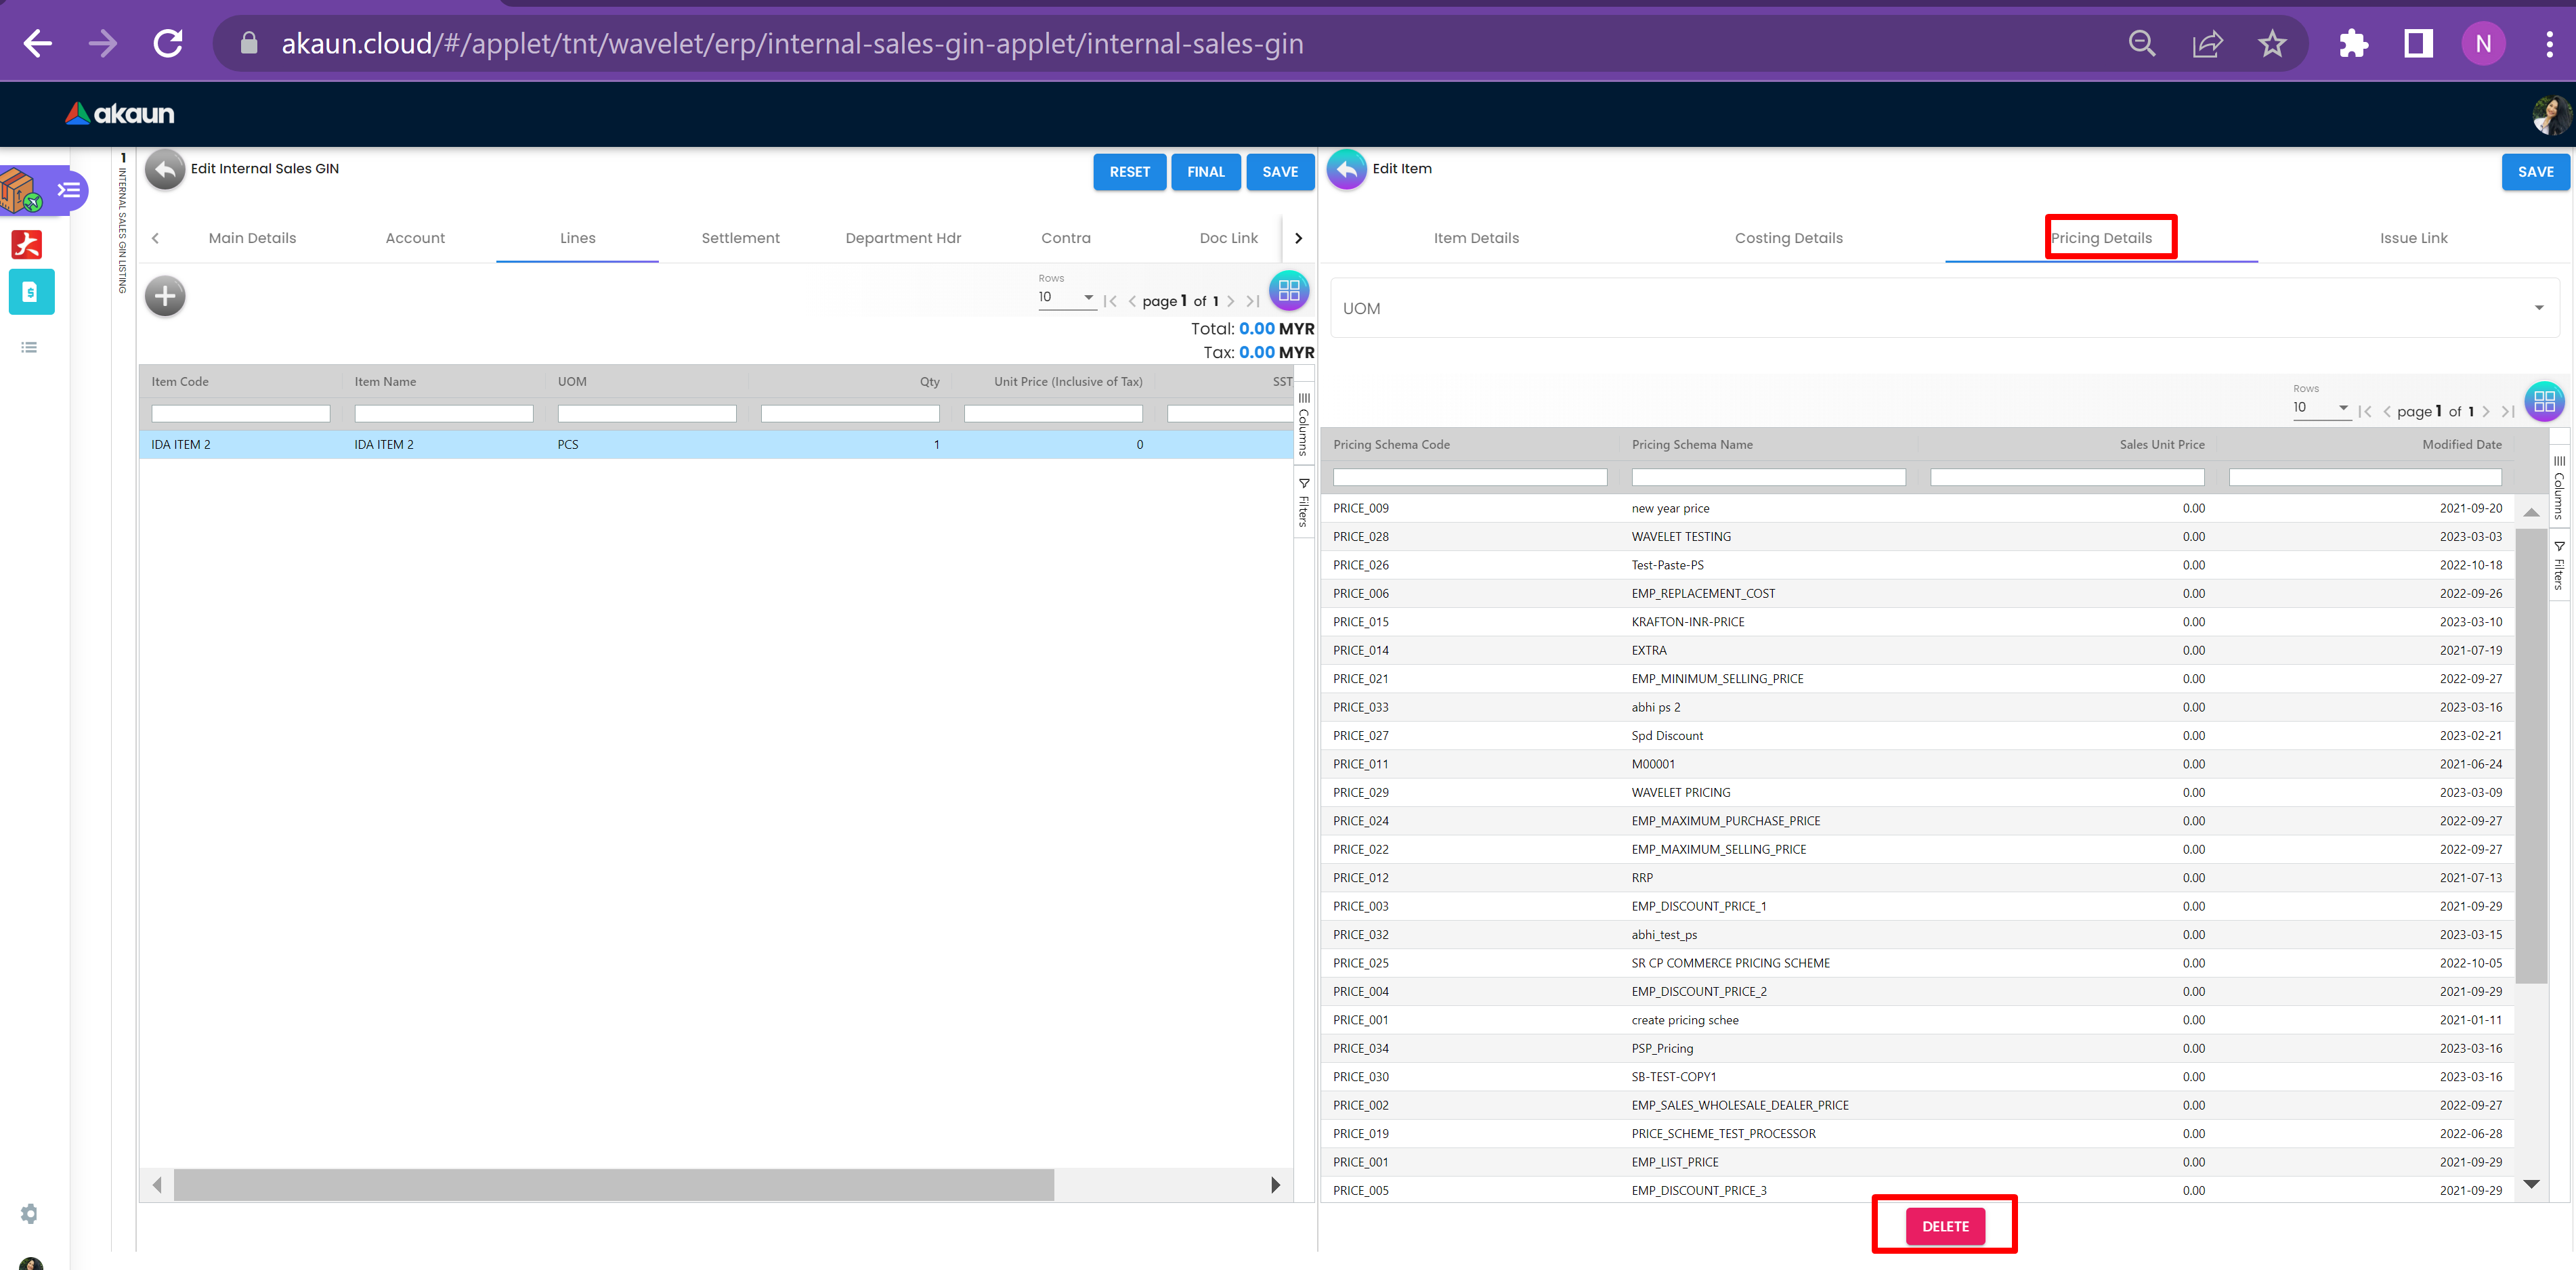2576x1270 pixels.
Task: Open the grid view icon above pricing table
Action: [2543, 402]
